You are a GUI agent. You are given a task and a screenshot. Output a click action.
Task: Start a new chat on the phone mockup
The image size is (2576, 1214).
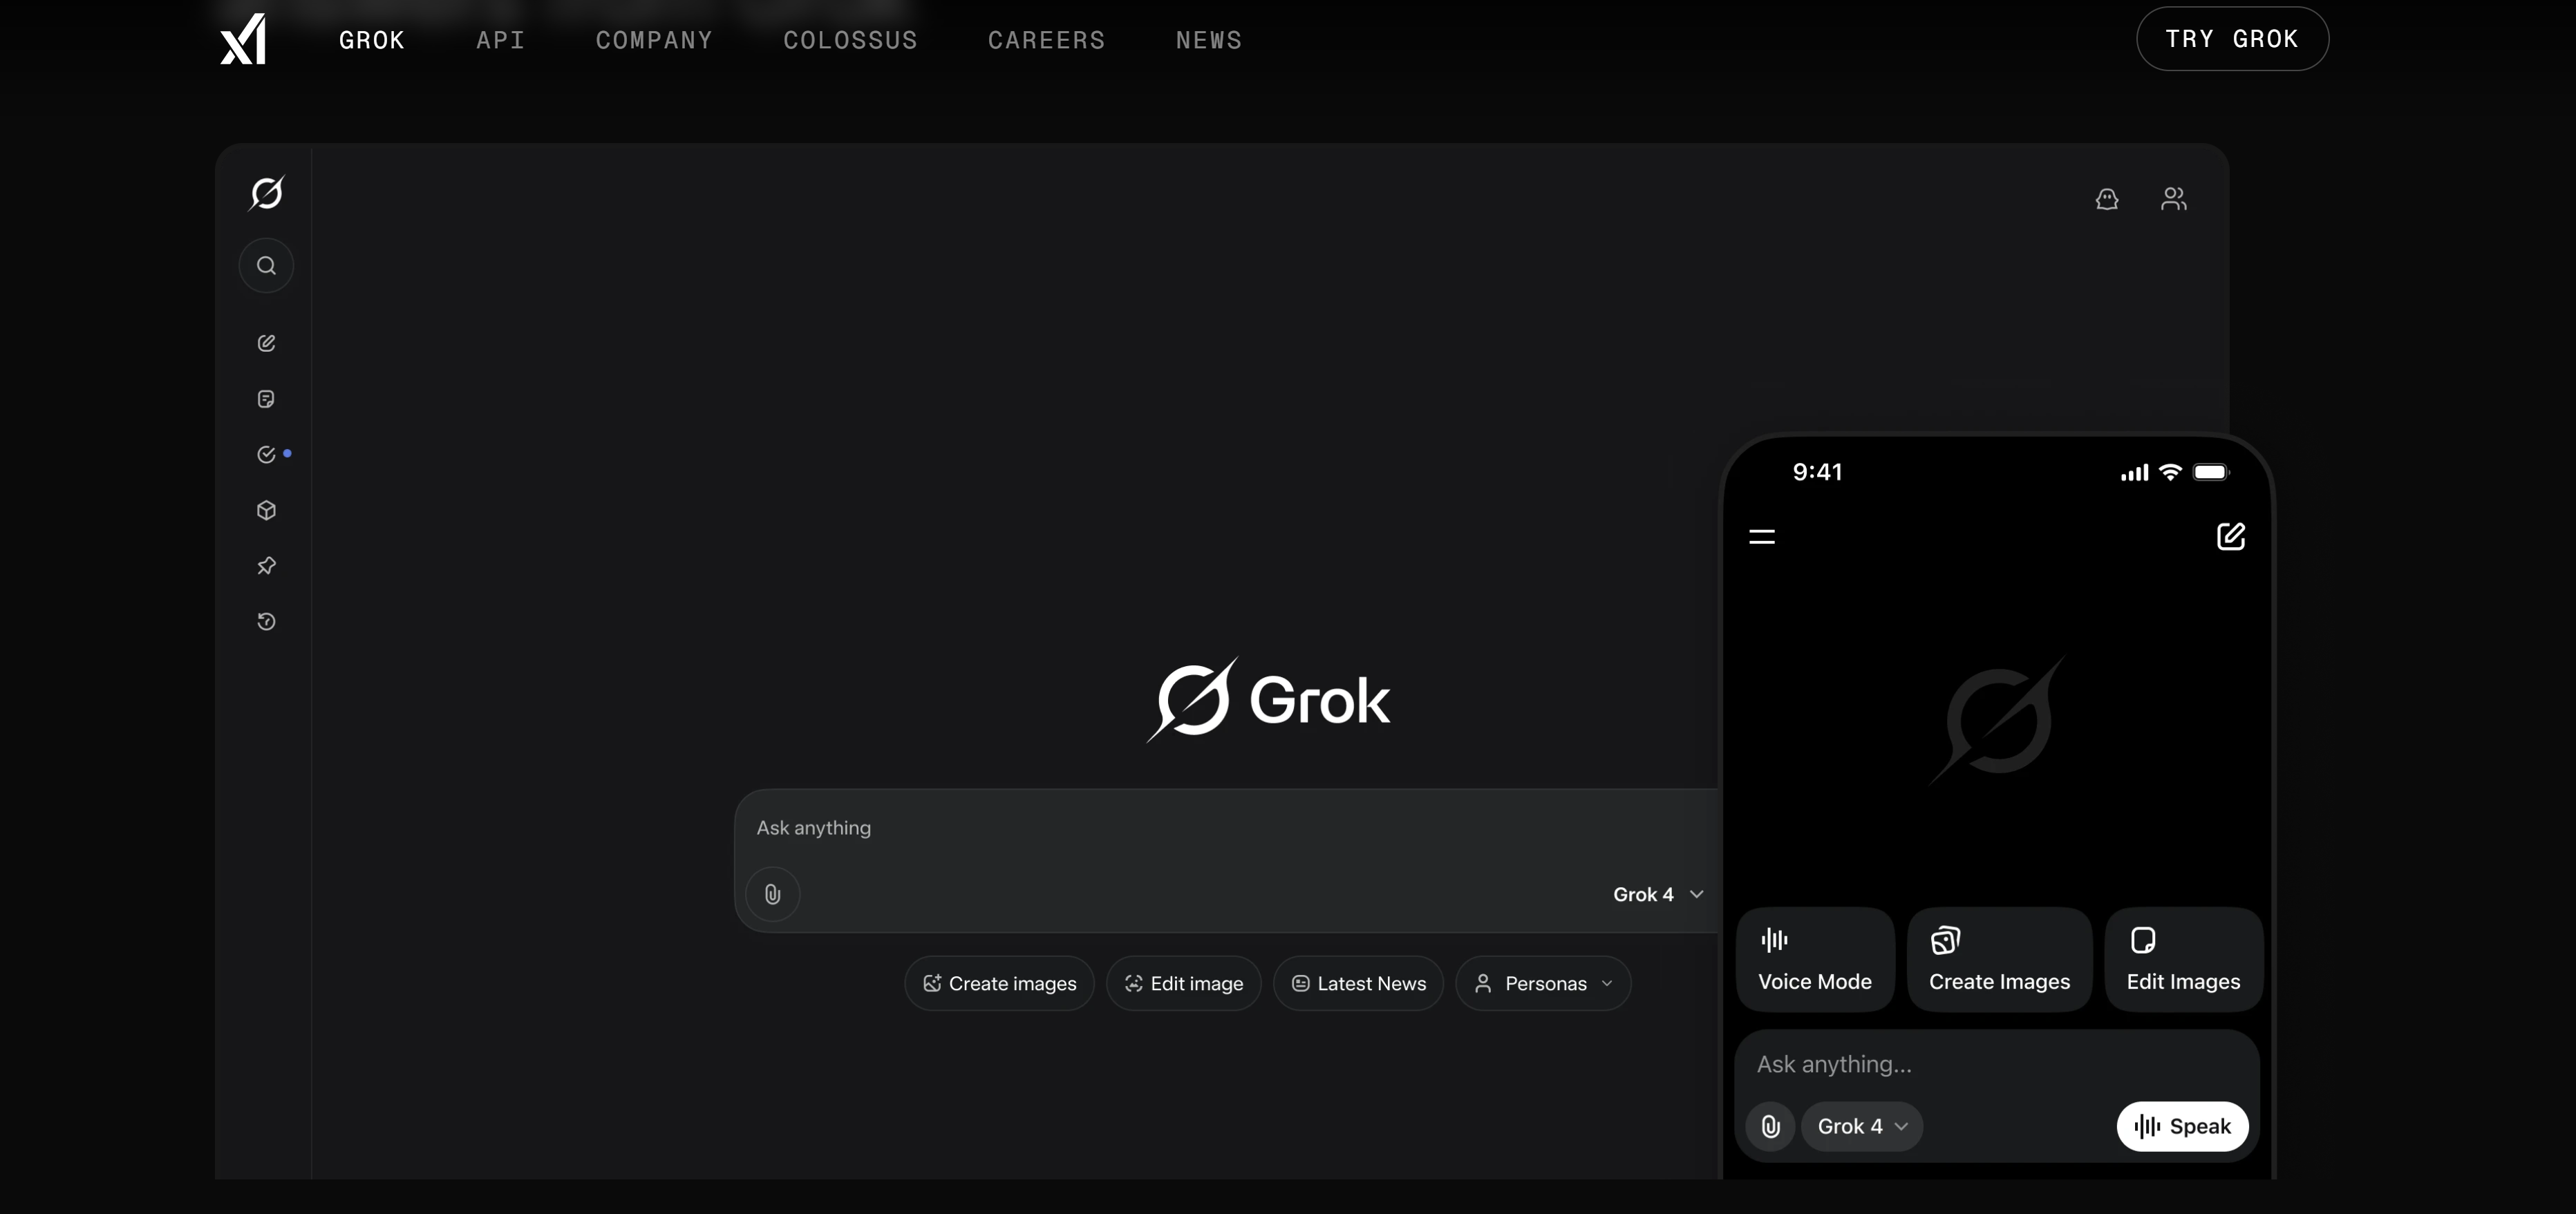coord(2231,537)
